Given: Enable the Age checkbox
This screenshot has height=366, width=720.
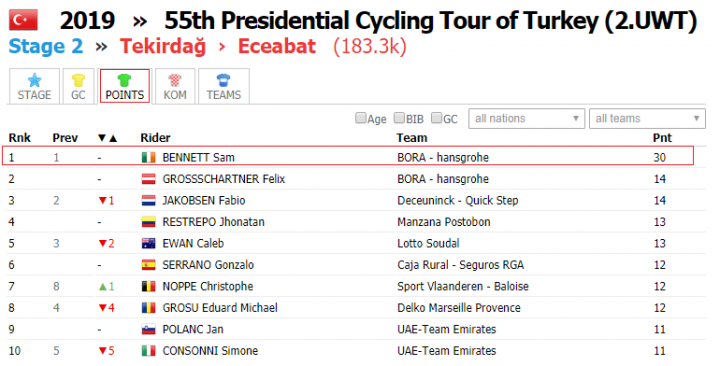Looking at the screenshot, I should pyautogui.click(x=360, y=118).
